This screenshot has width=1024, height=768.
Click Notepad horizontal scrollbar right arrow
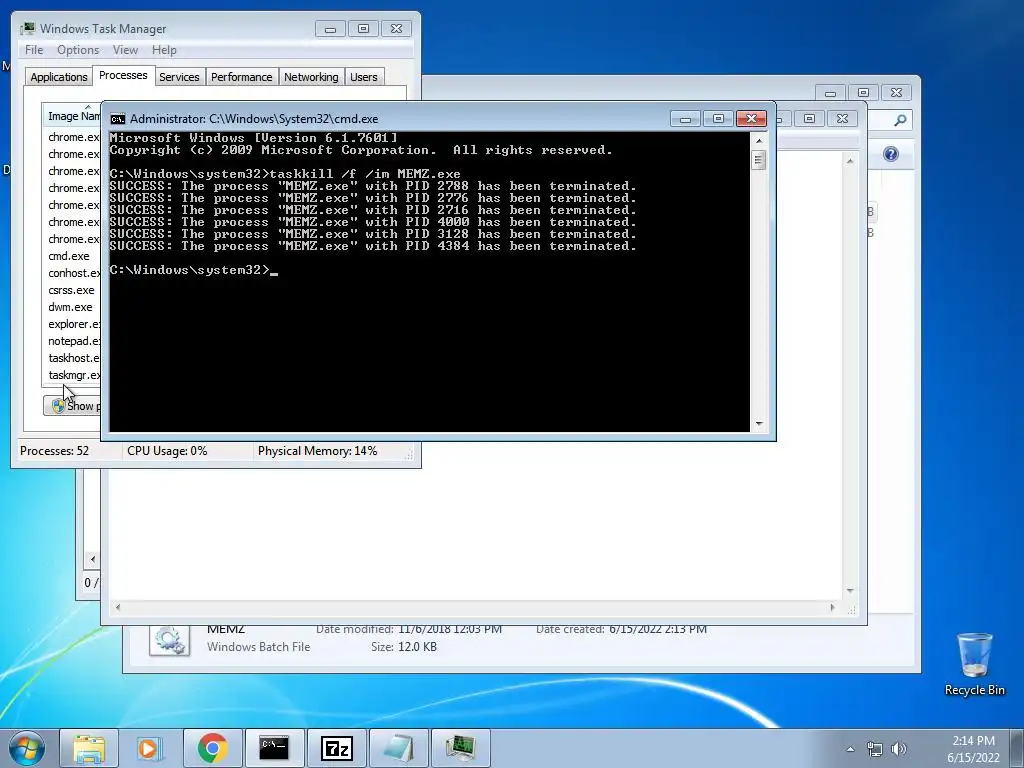(832, 607)
